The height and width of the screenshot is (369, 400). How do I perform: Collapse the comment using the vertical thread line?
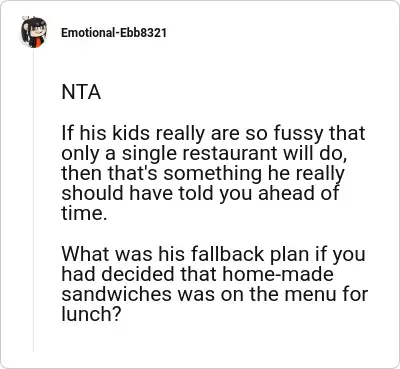pyautogui.click(x=33, y=200)
